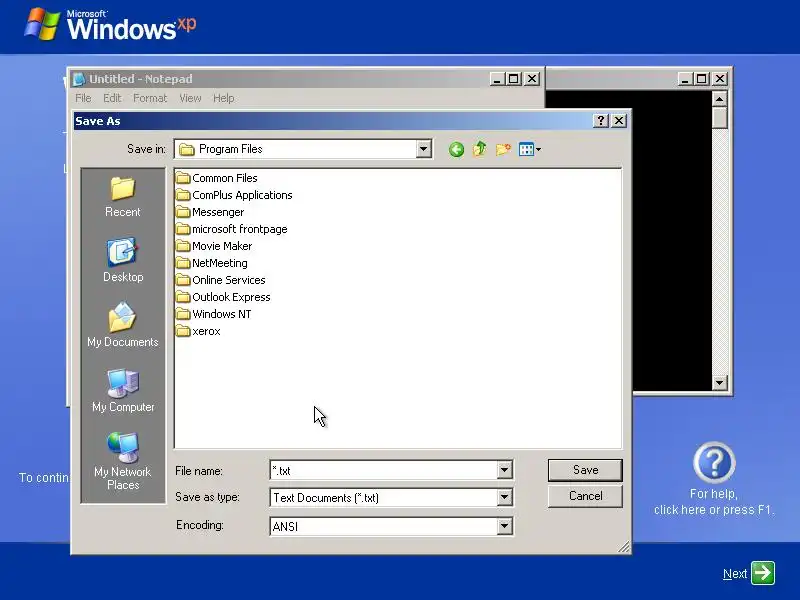Open Notepad Edit menu
800x600 pixels.
[112, 98]
